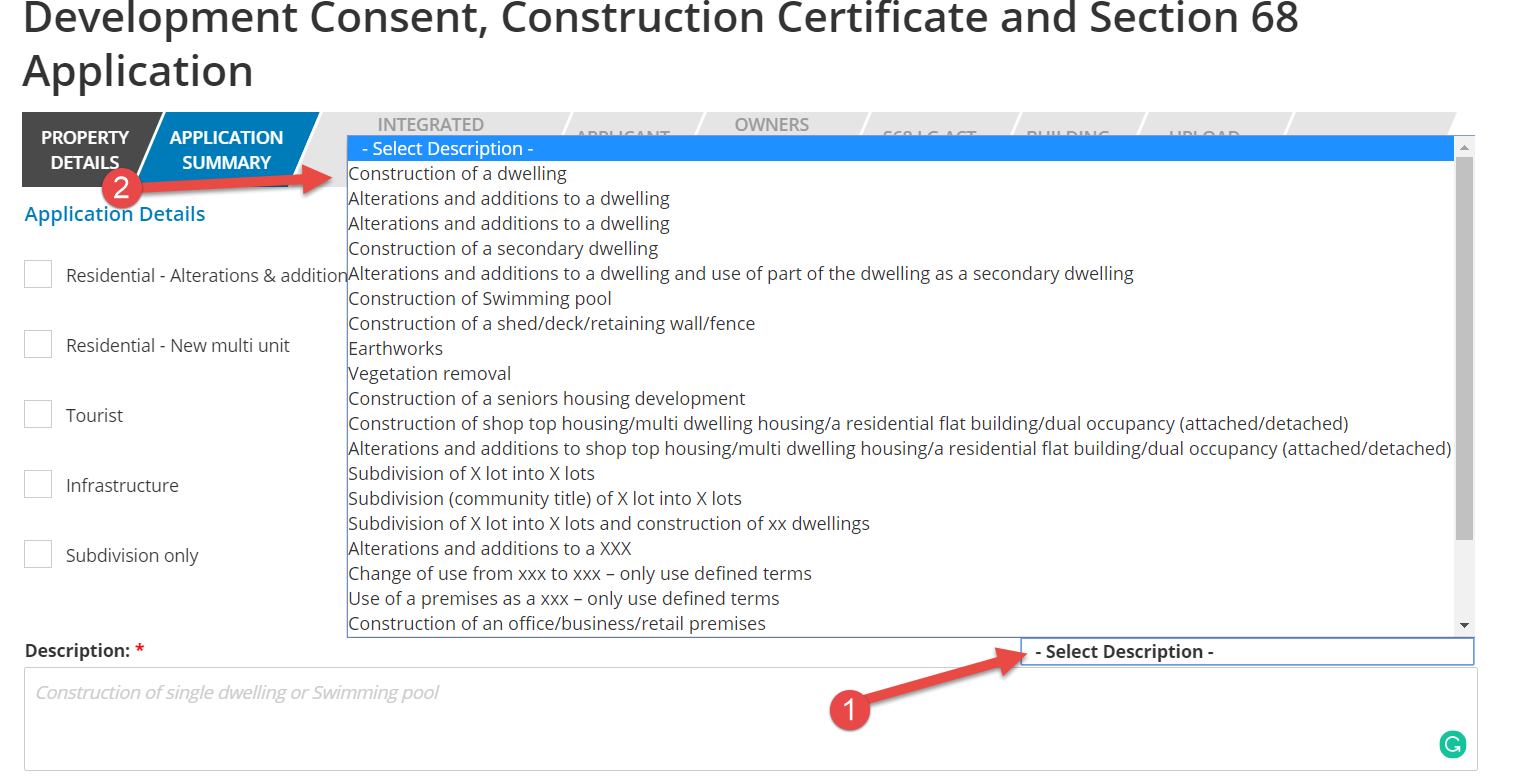
Task: Pick 'Subdivision of X lot into X lots and construction of xx dwellings'
Action: coord(901,524)
